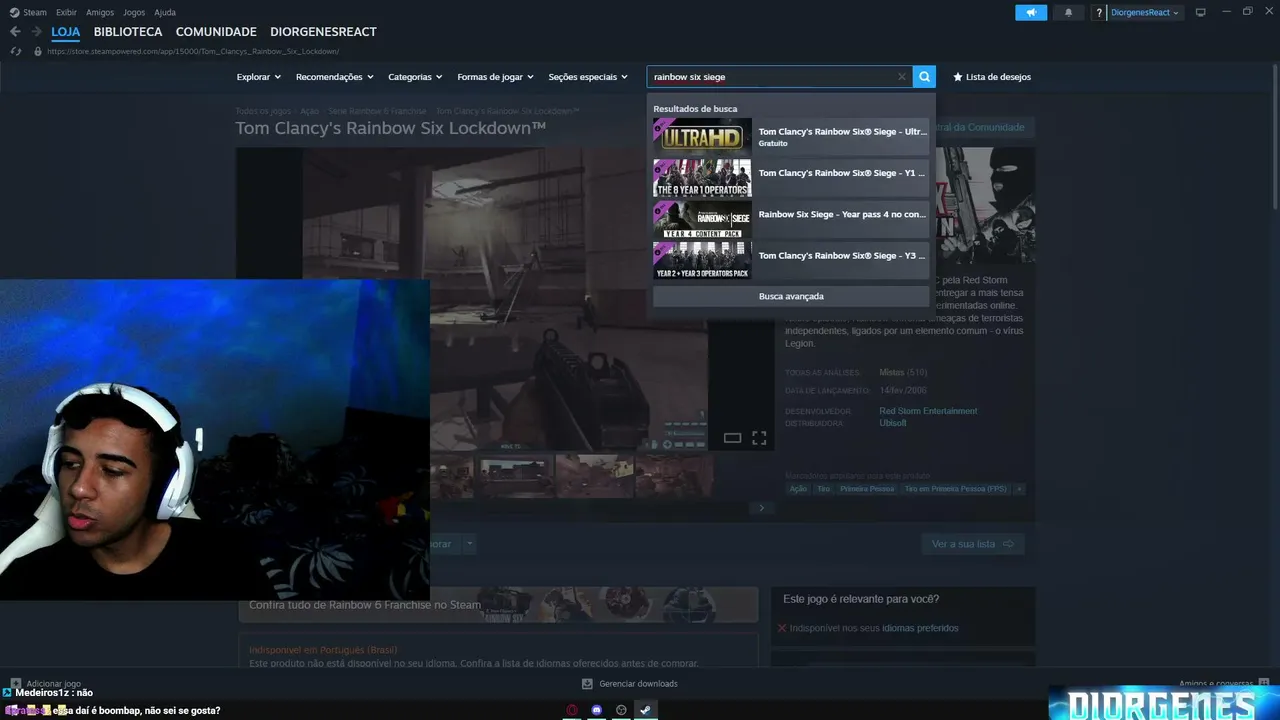Click Adicionar jogo
The width and height of the screenshot is (1280, 720).
(46, 684)
